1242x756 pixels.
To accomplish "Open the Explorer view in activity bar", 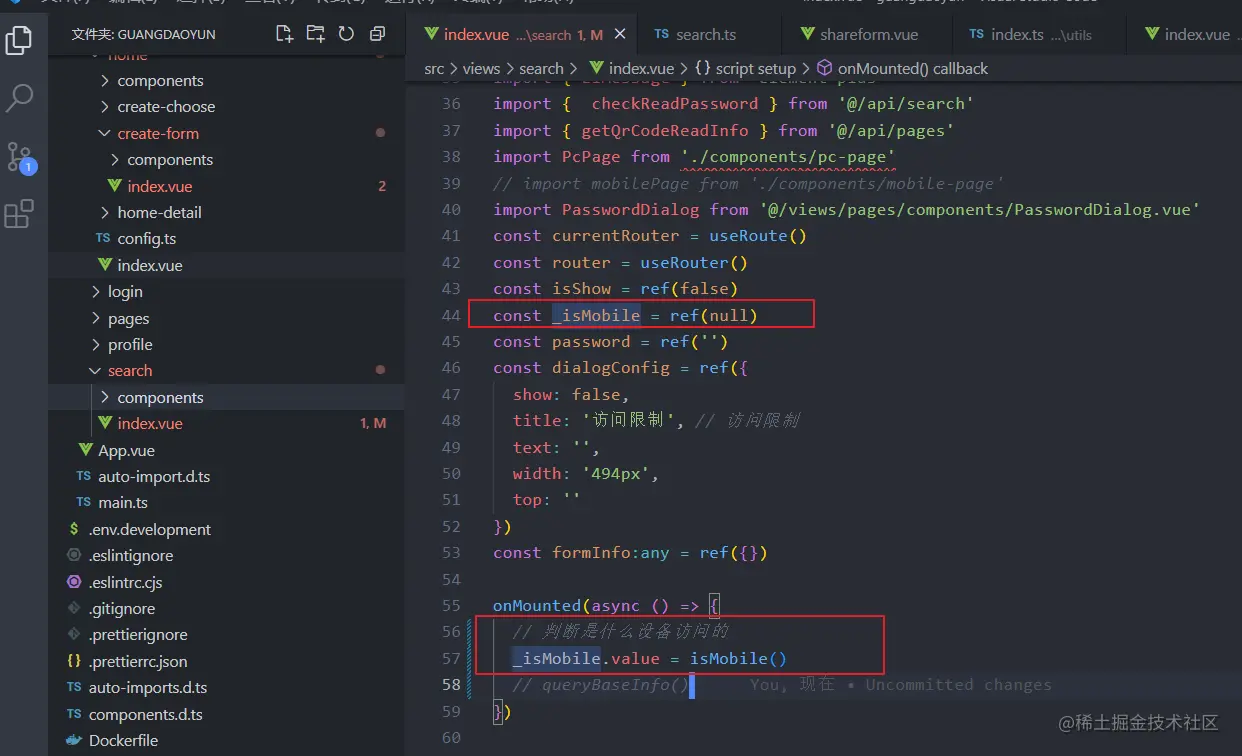I will coord(20,40).
